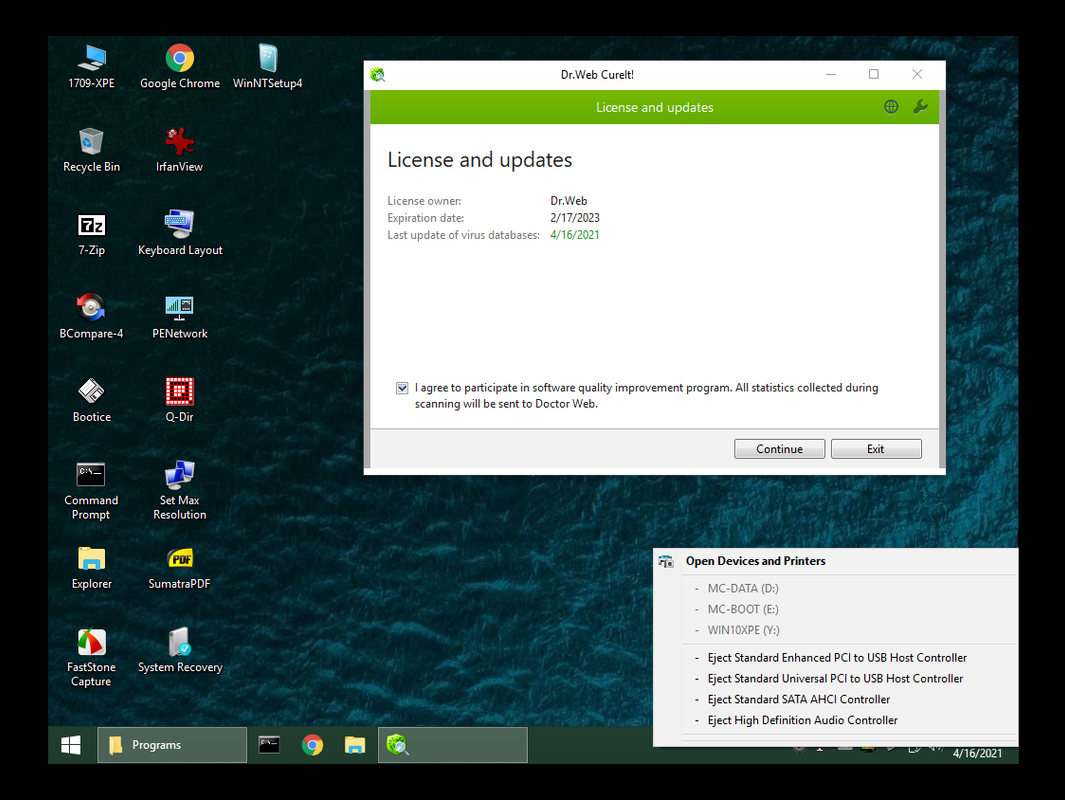Select the BCompare-4 desktop icon
1065x800 pixels.
pyautogui.click(x=91, y=317)
